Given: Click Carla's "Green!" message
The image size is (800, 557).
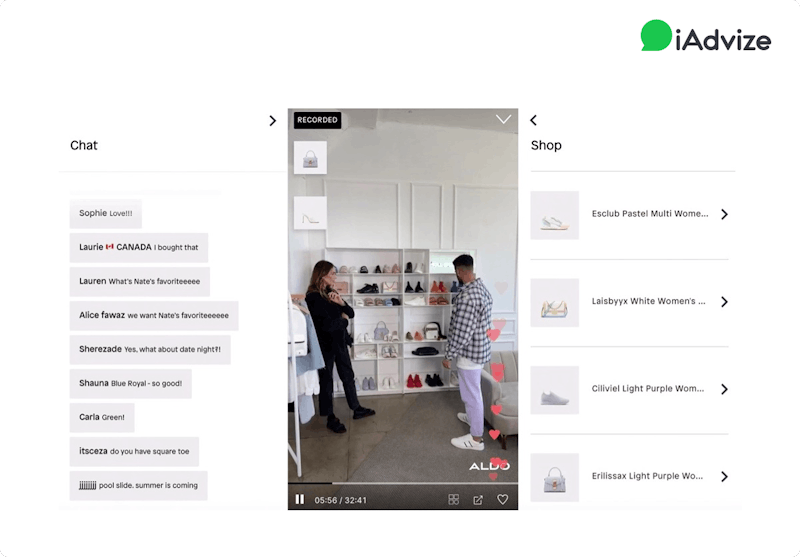Looking at the screenshot, I should coord(102,417).
